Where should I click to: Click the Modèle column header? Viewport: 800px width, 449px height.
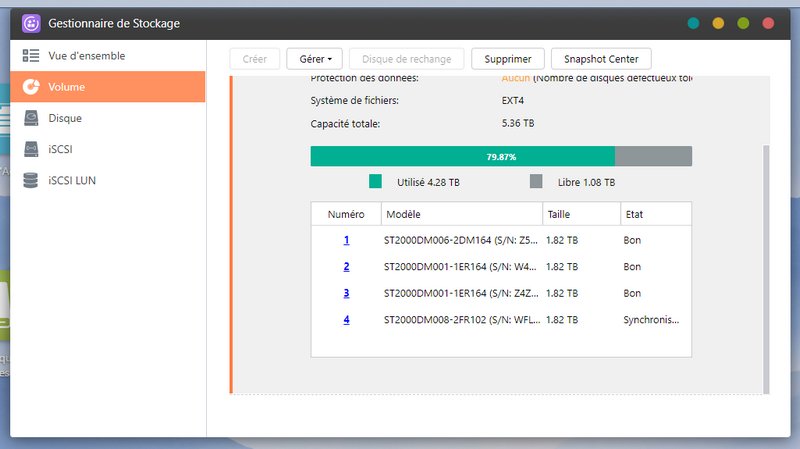[462, 214]
